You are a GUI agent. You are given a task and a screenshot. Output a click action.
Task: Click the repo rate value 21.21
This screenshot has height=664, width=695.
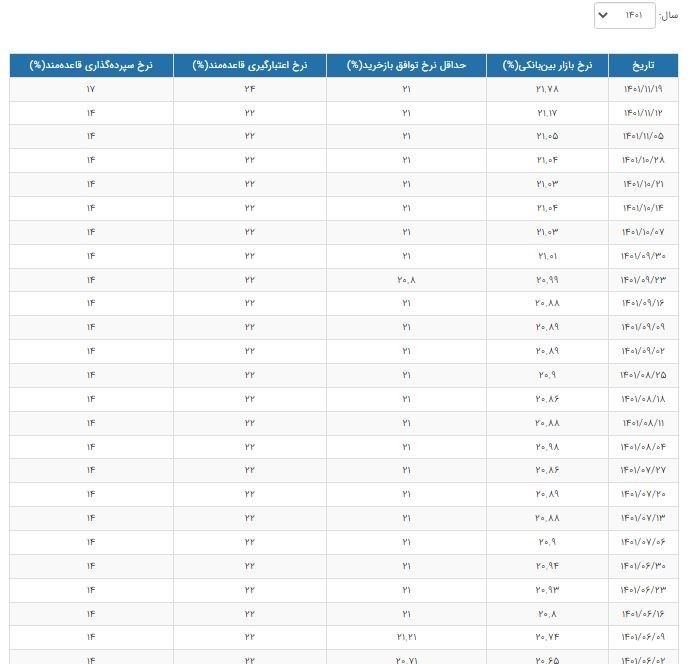pyautogui.click(x=406, y=636)
